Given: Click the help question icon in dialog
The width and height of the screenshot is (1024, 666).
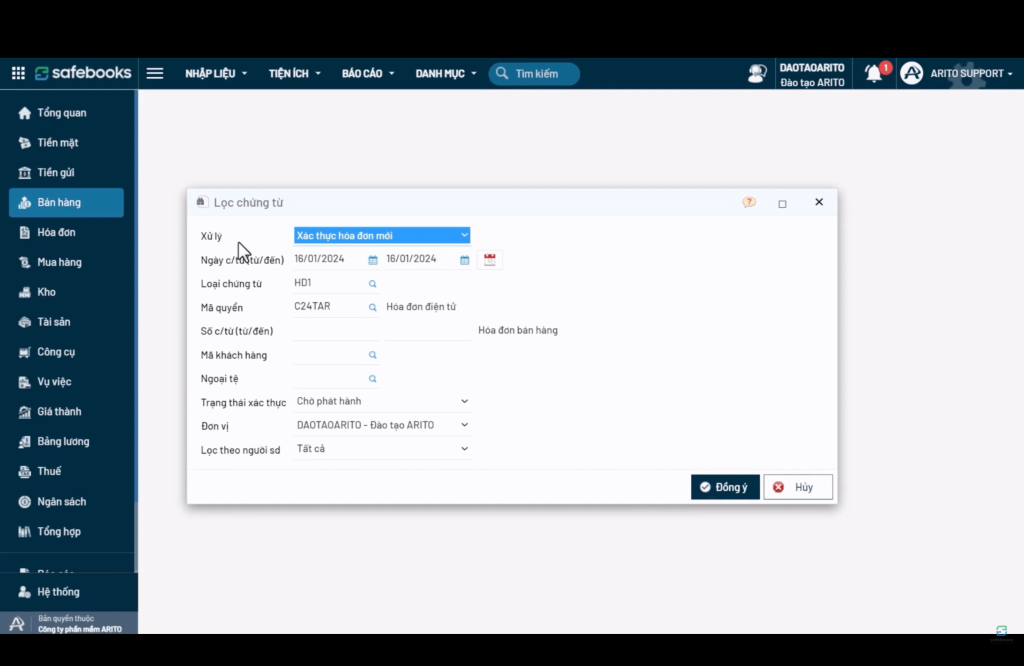Looking at the screenshot, I should pyautogui.click(x=749, y=202).
